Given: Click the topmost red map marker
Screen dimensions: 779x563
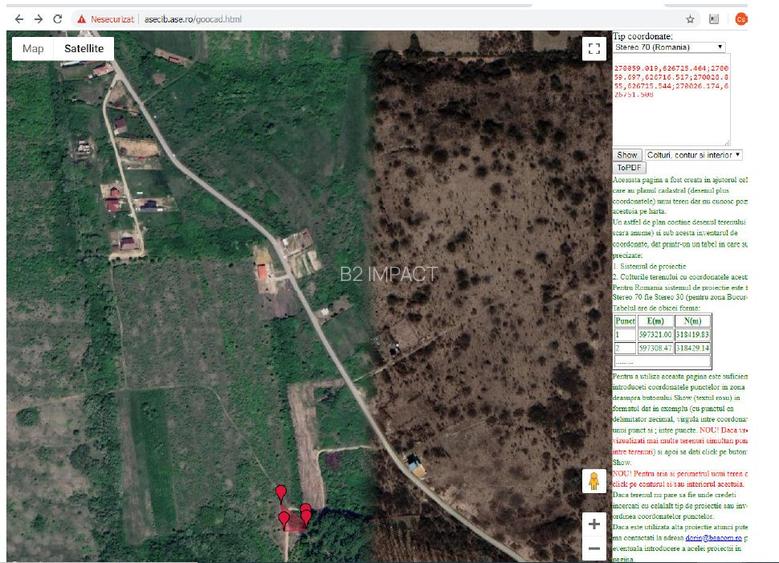Looking at the screenshot, I should click(281, 492).
